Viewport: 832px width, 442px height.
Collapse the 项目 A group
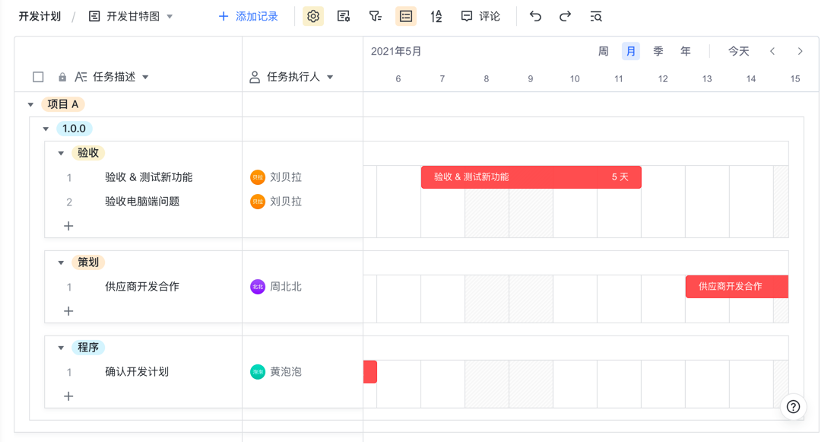31,104
